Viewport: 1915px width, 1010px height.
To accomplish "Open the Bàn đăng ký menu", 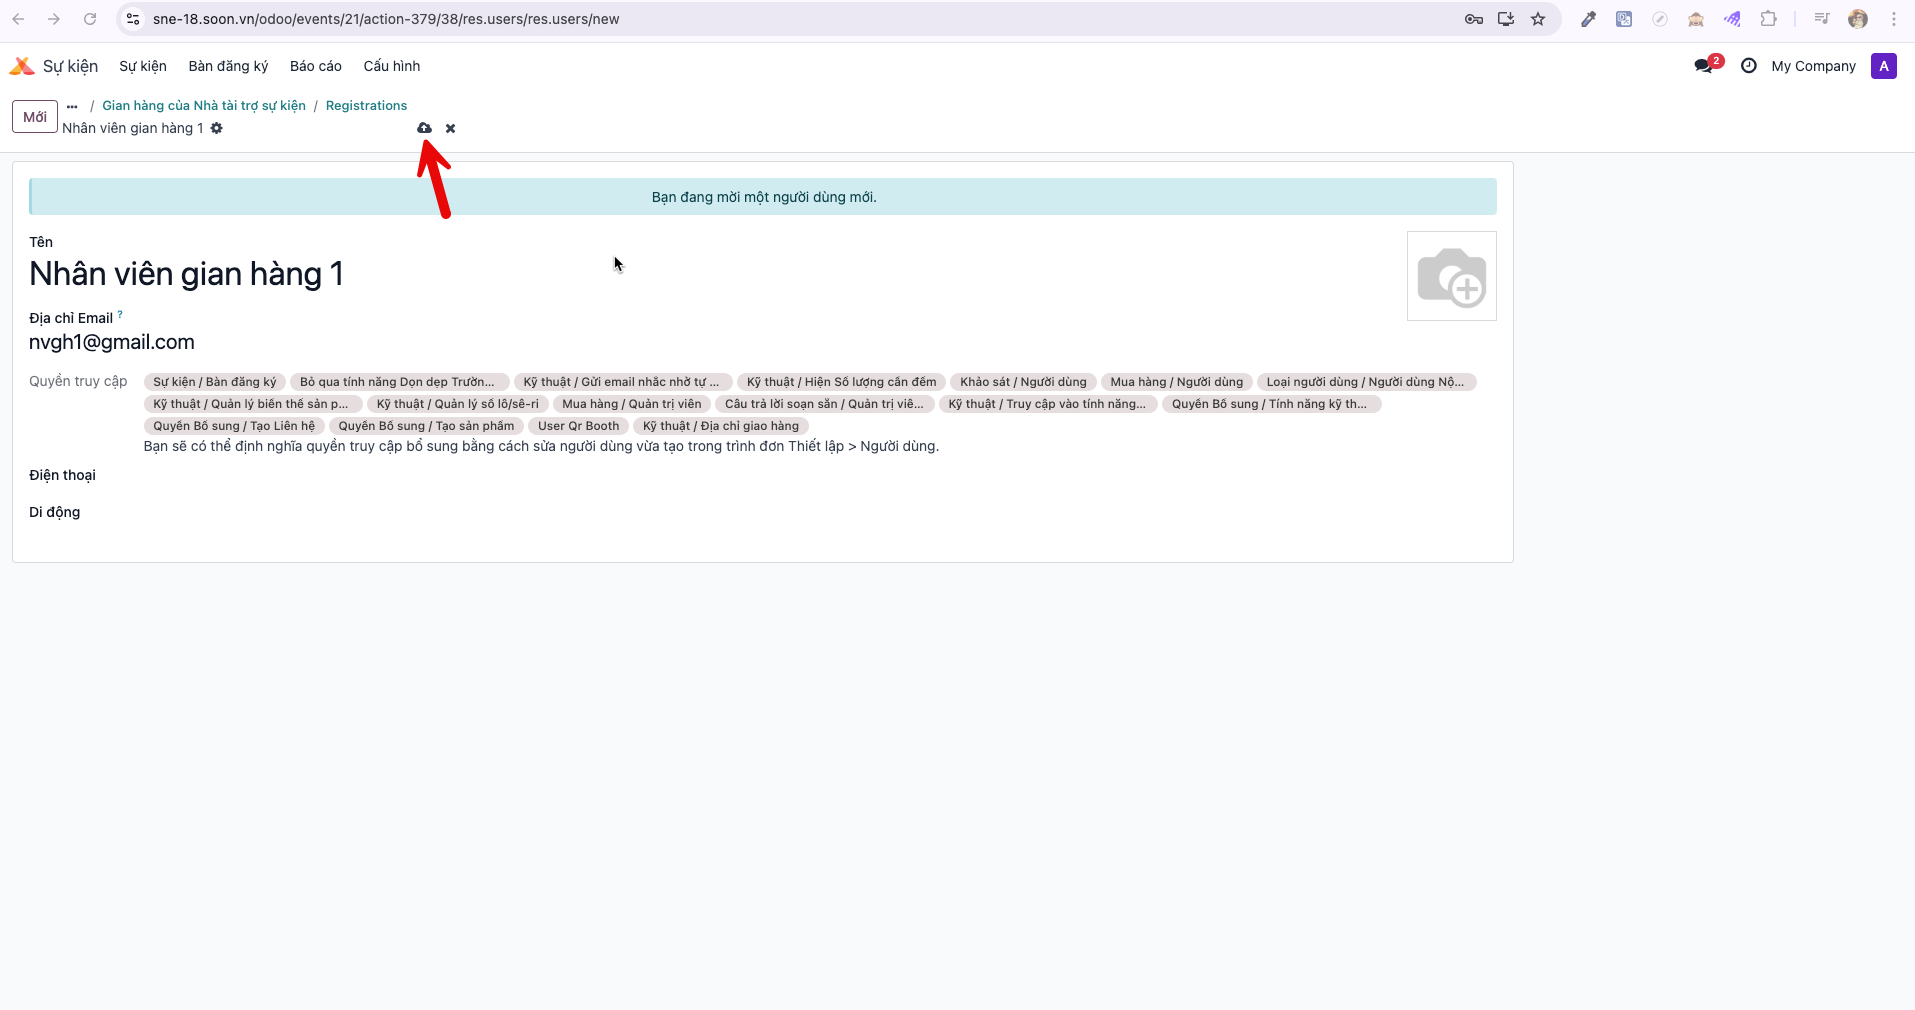I will coord(228,66).
